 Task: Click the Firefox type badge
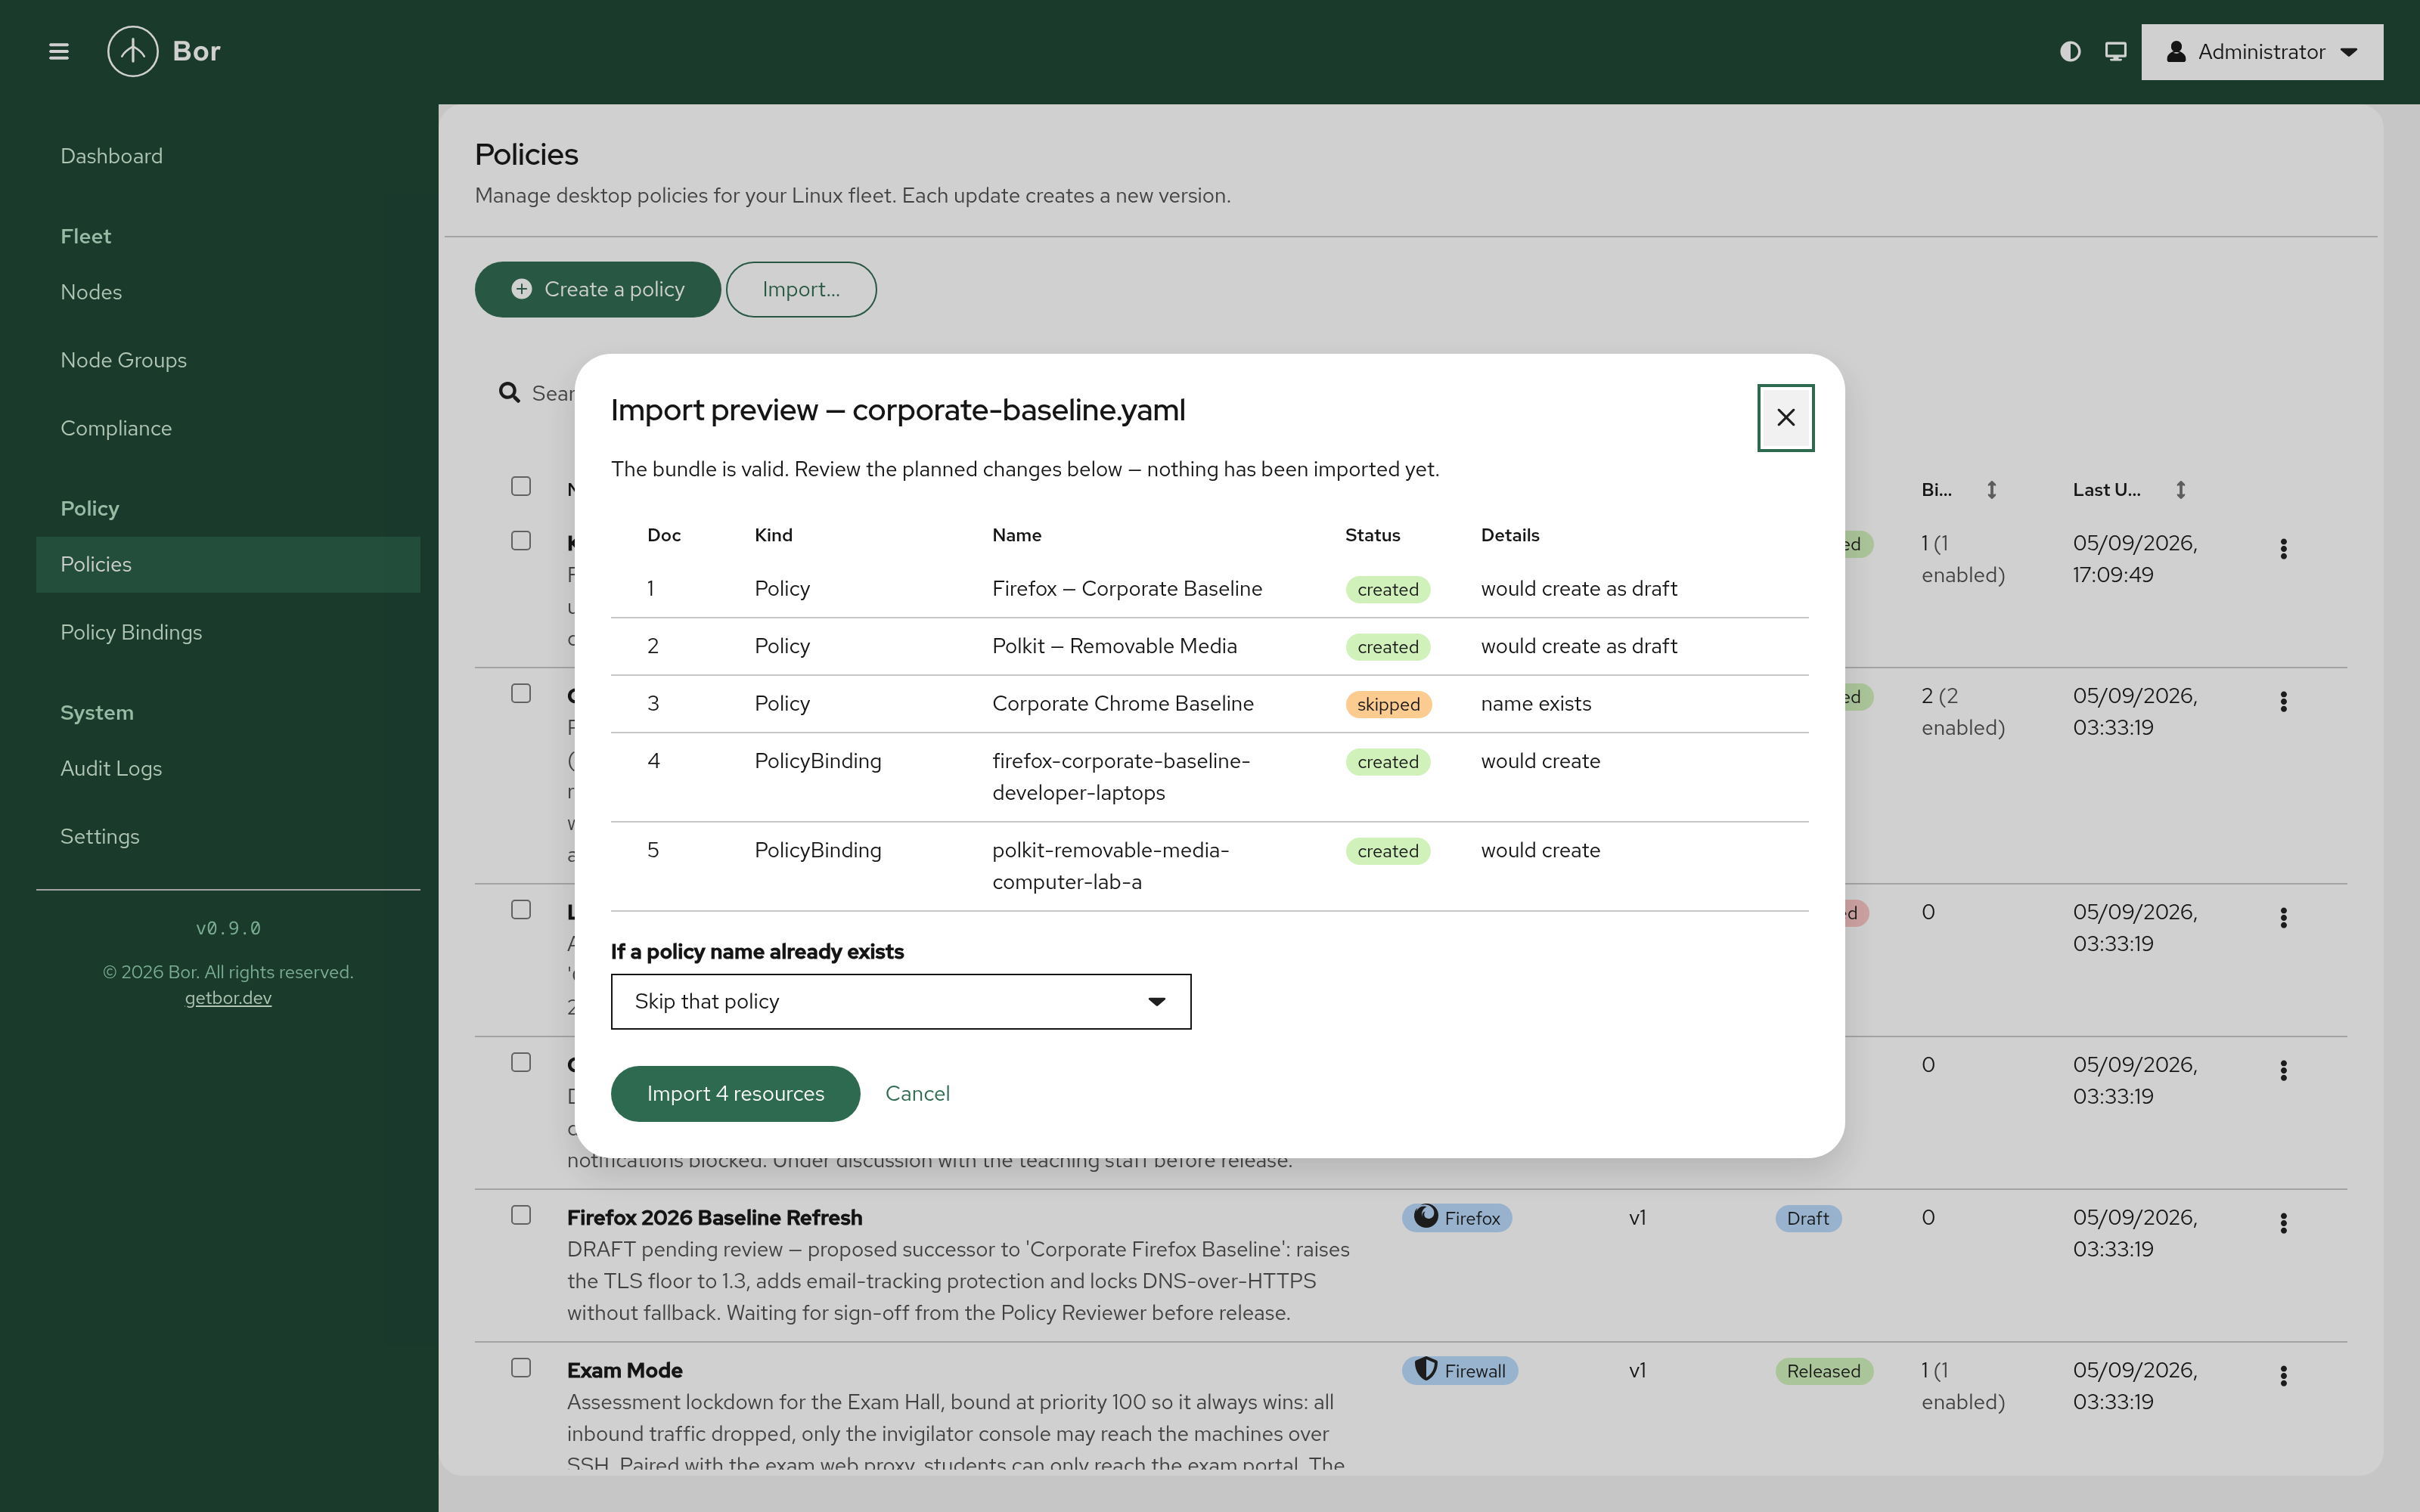tap(1457, 1218)
